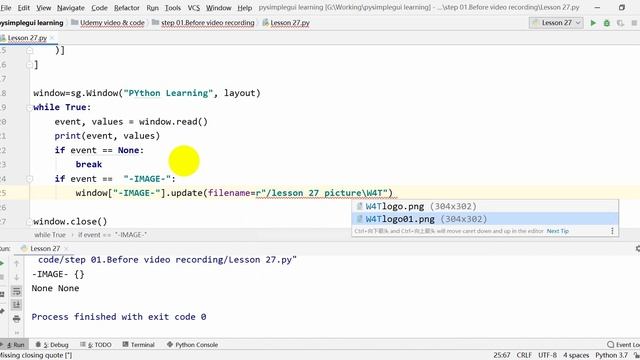Open the Terminal tool window
Screen dimensions: 640x360
pyautogui.click(x=138, y=344)
